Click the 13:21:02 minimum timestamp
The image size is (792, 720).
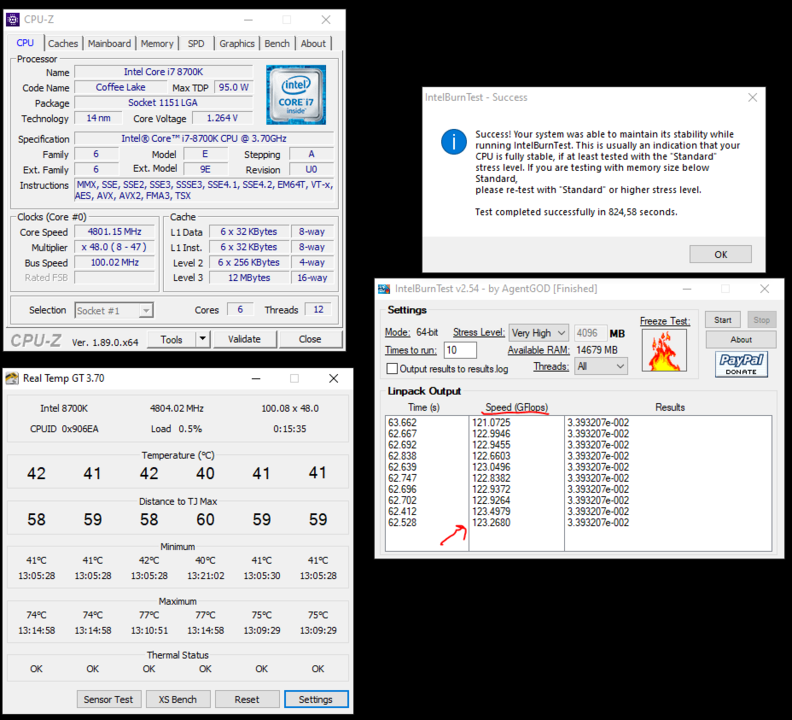(x=206, y=575)
